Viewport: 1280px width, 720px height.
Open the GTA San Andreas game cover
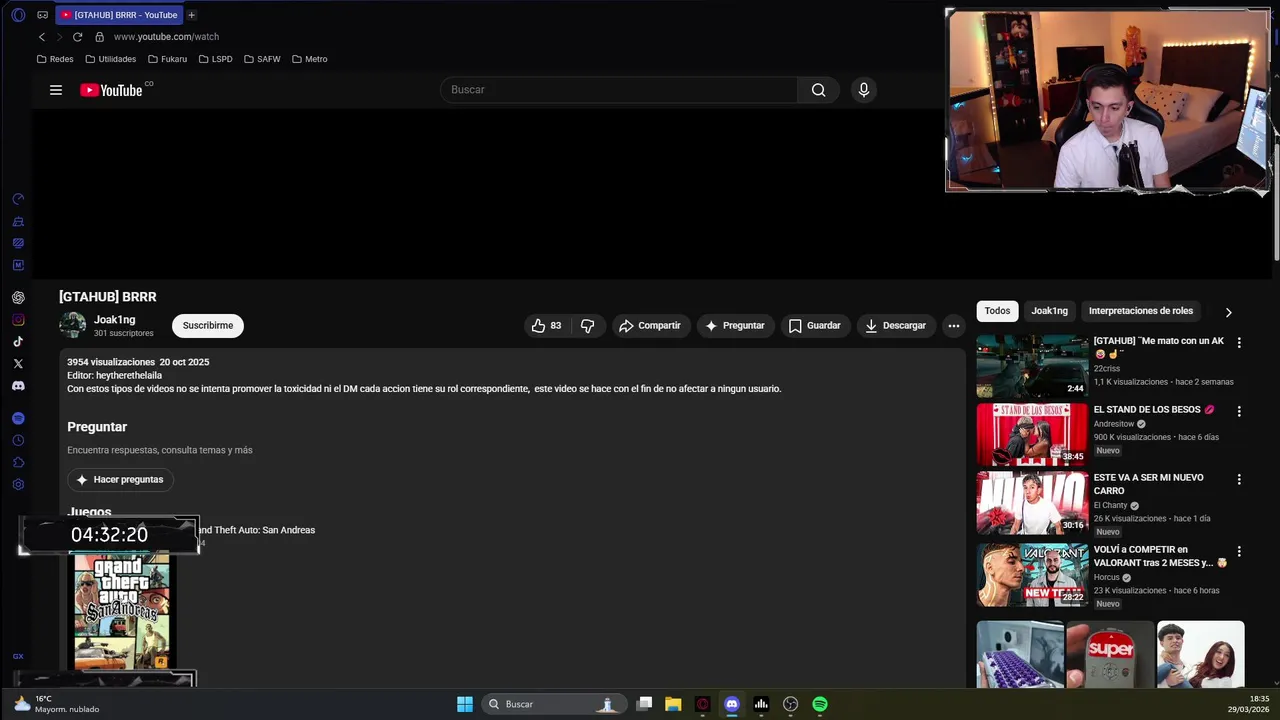click(122, 610)
